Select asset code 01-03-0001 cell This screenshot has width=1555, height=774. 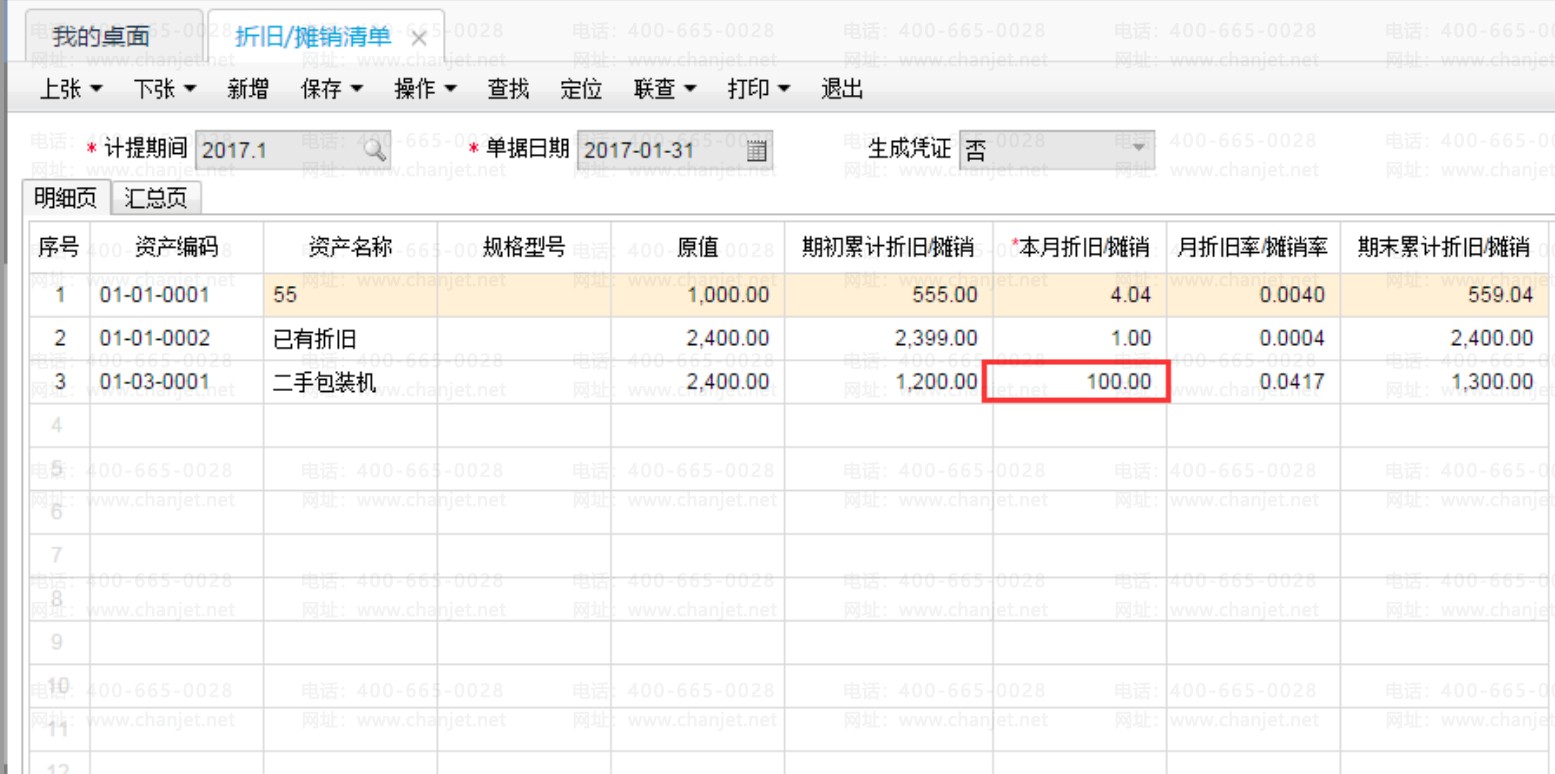point(177,381)
